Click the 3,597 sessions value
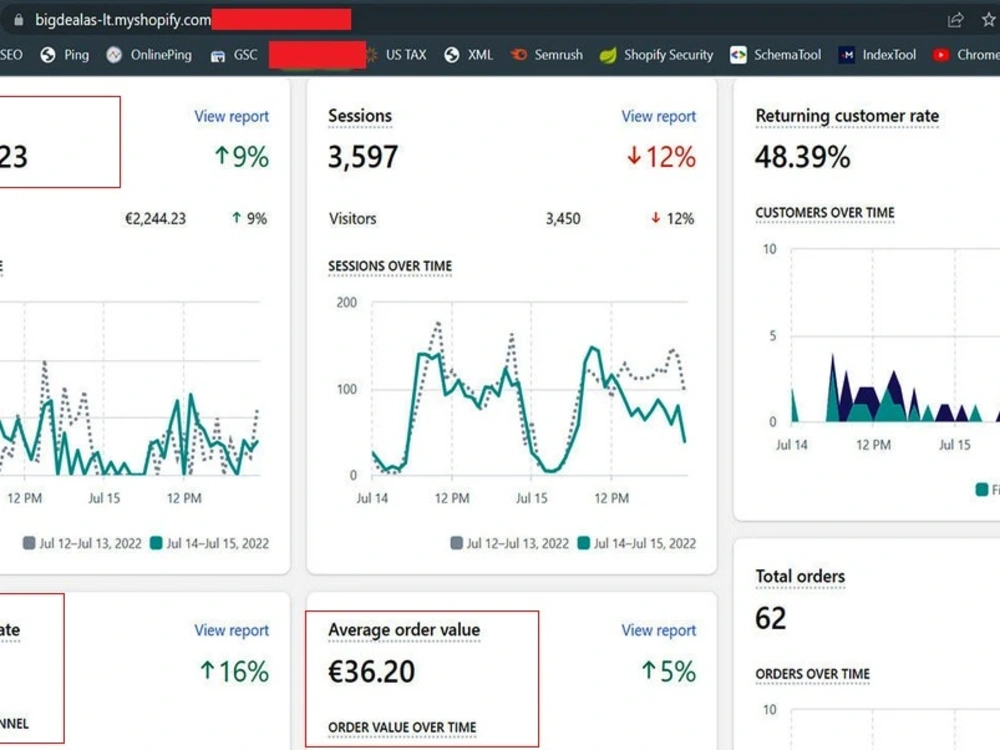The image size is (1000, 750). pos(363,157)
